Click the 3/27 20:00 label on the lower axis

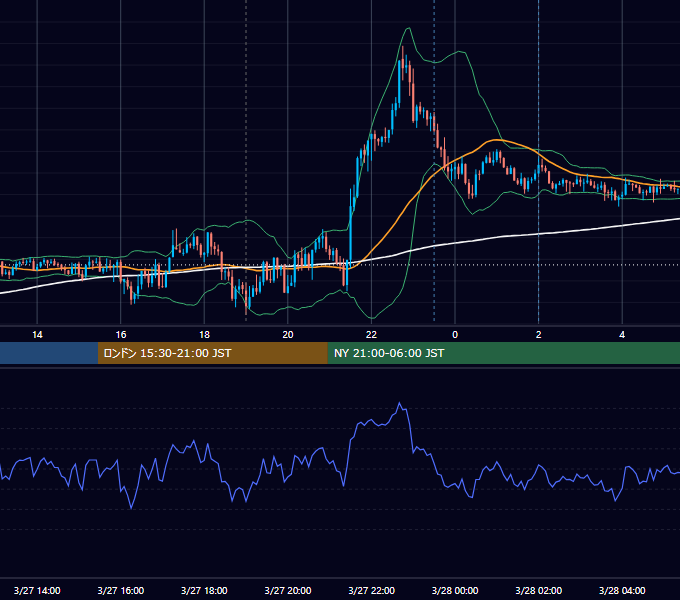(288, 590)
